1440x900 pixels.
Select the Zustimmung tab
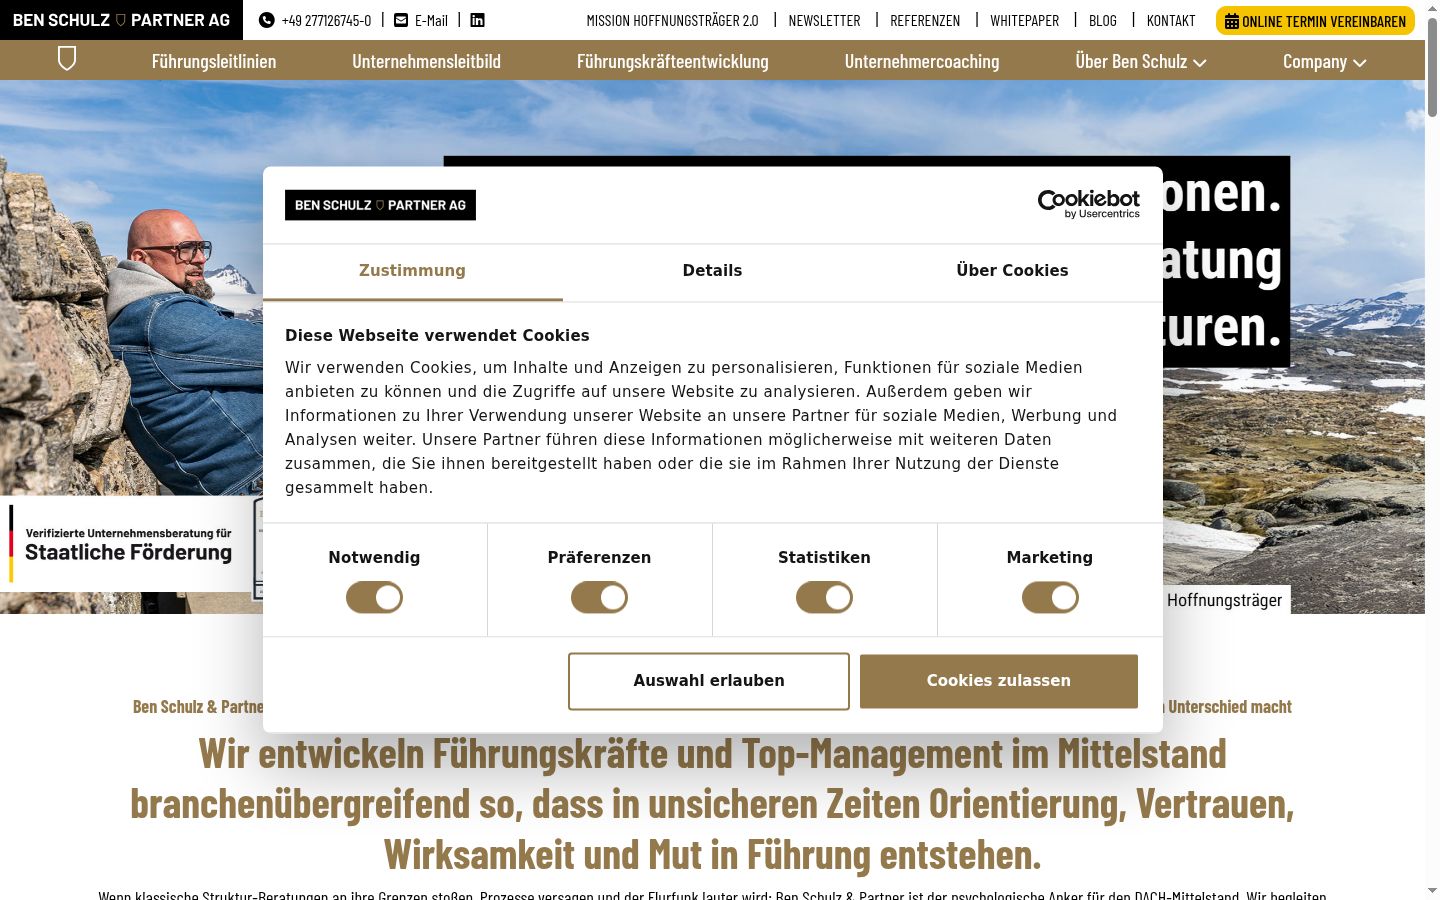click(412, 271)
